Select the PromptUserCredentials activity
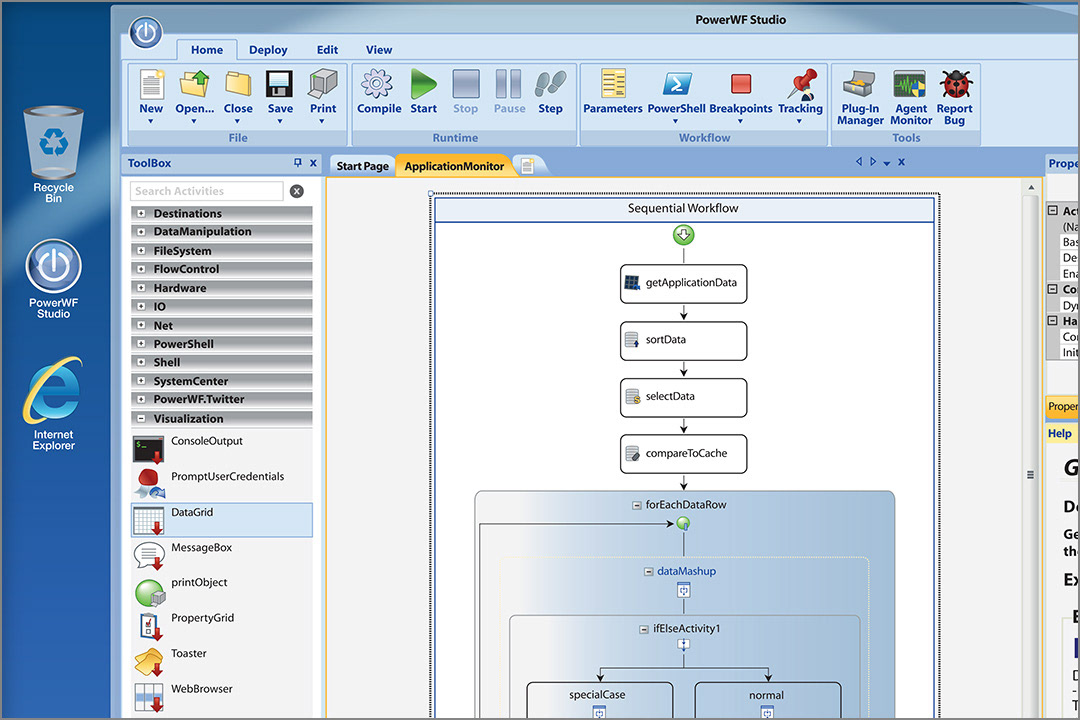Screen dimensions: 1080x720 pyautogui.click(x=221, y=484)
